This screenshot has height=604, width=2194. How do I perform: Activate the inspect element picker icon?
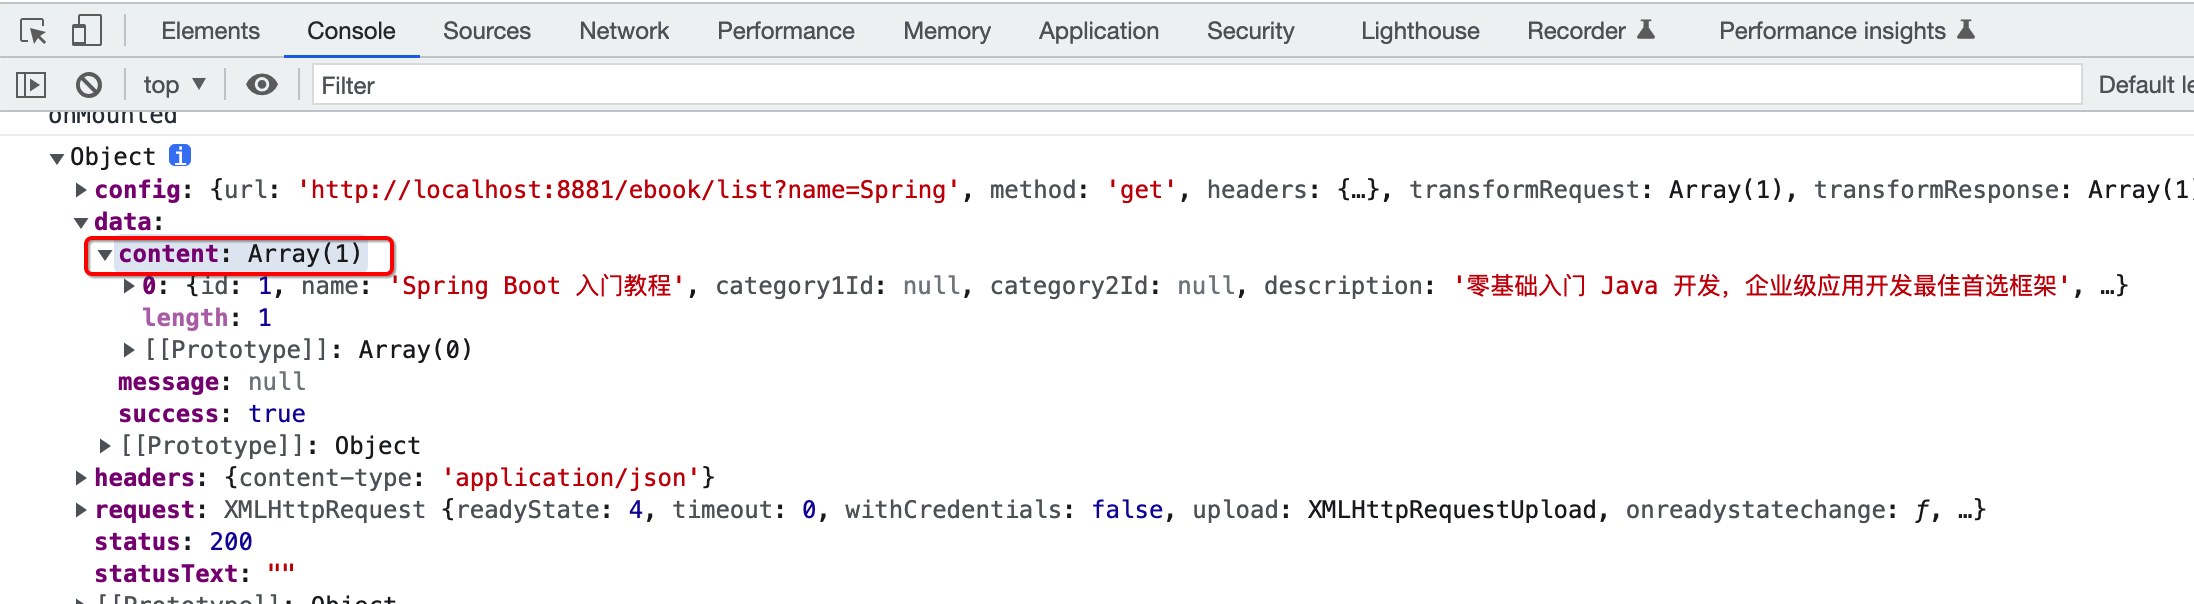34,31
